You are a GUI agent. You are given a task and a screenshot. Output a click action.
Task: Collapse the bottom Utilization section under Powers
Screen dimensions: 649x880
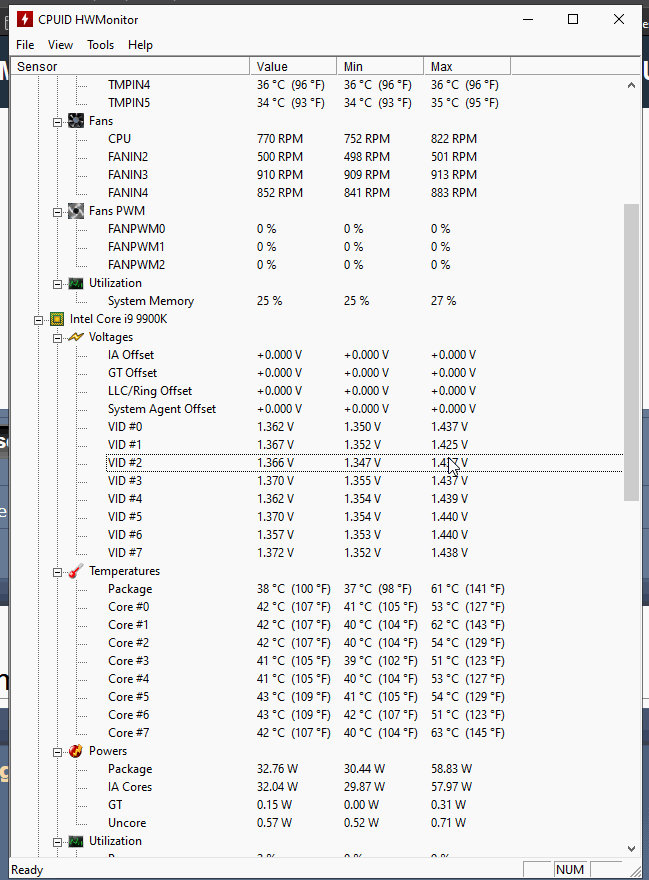[x=57, y=842]
